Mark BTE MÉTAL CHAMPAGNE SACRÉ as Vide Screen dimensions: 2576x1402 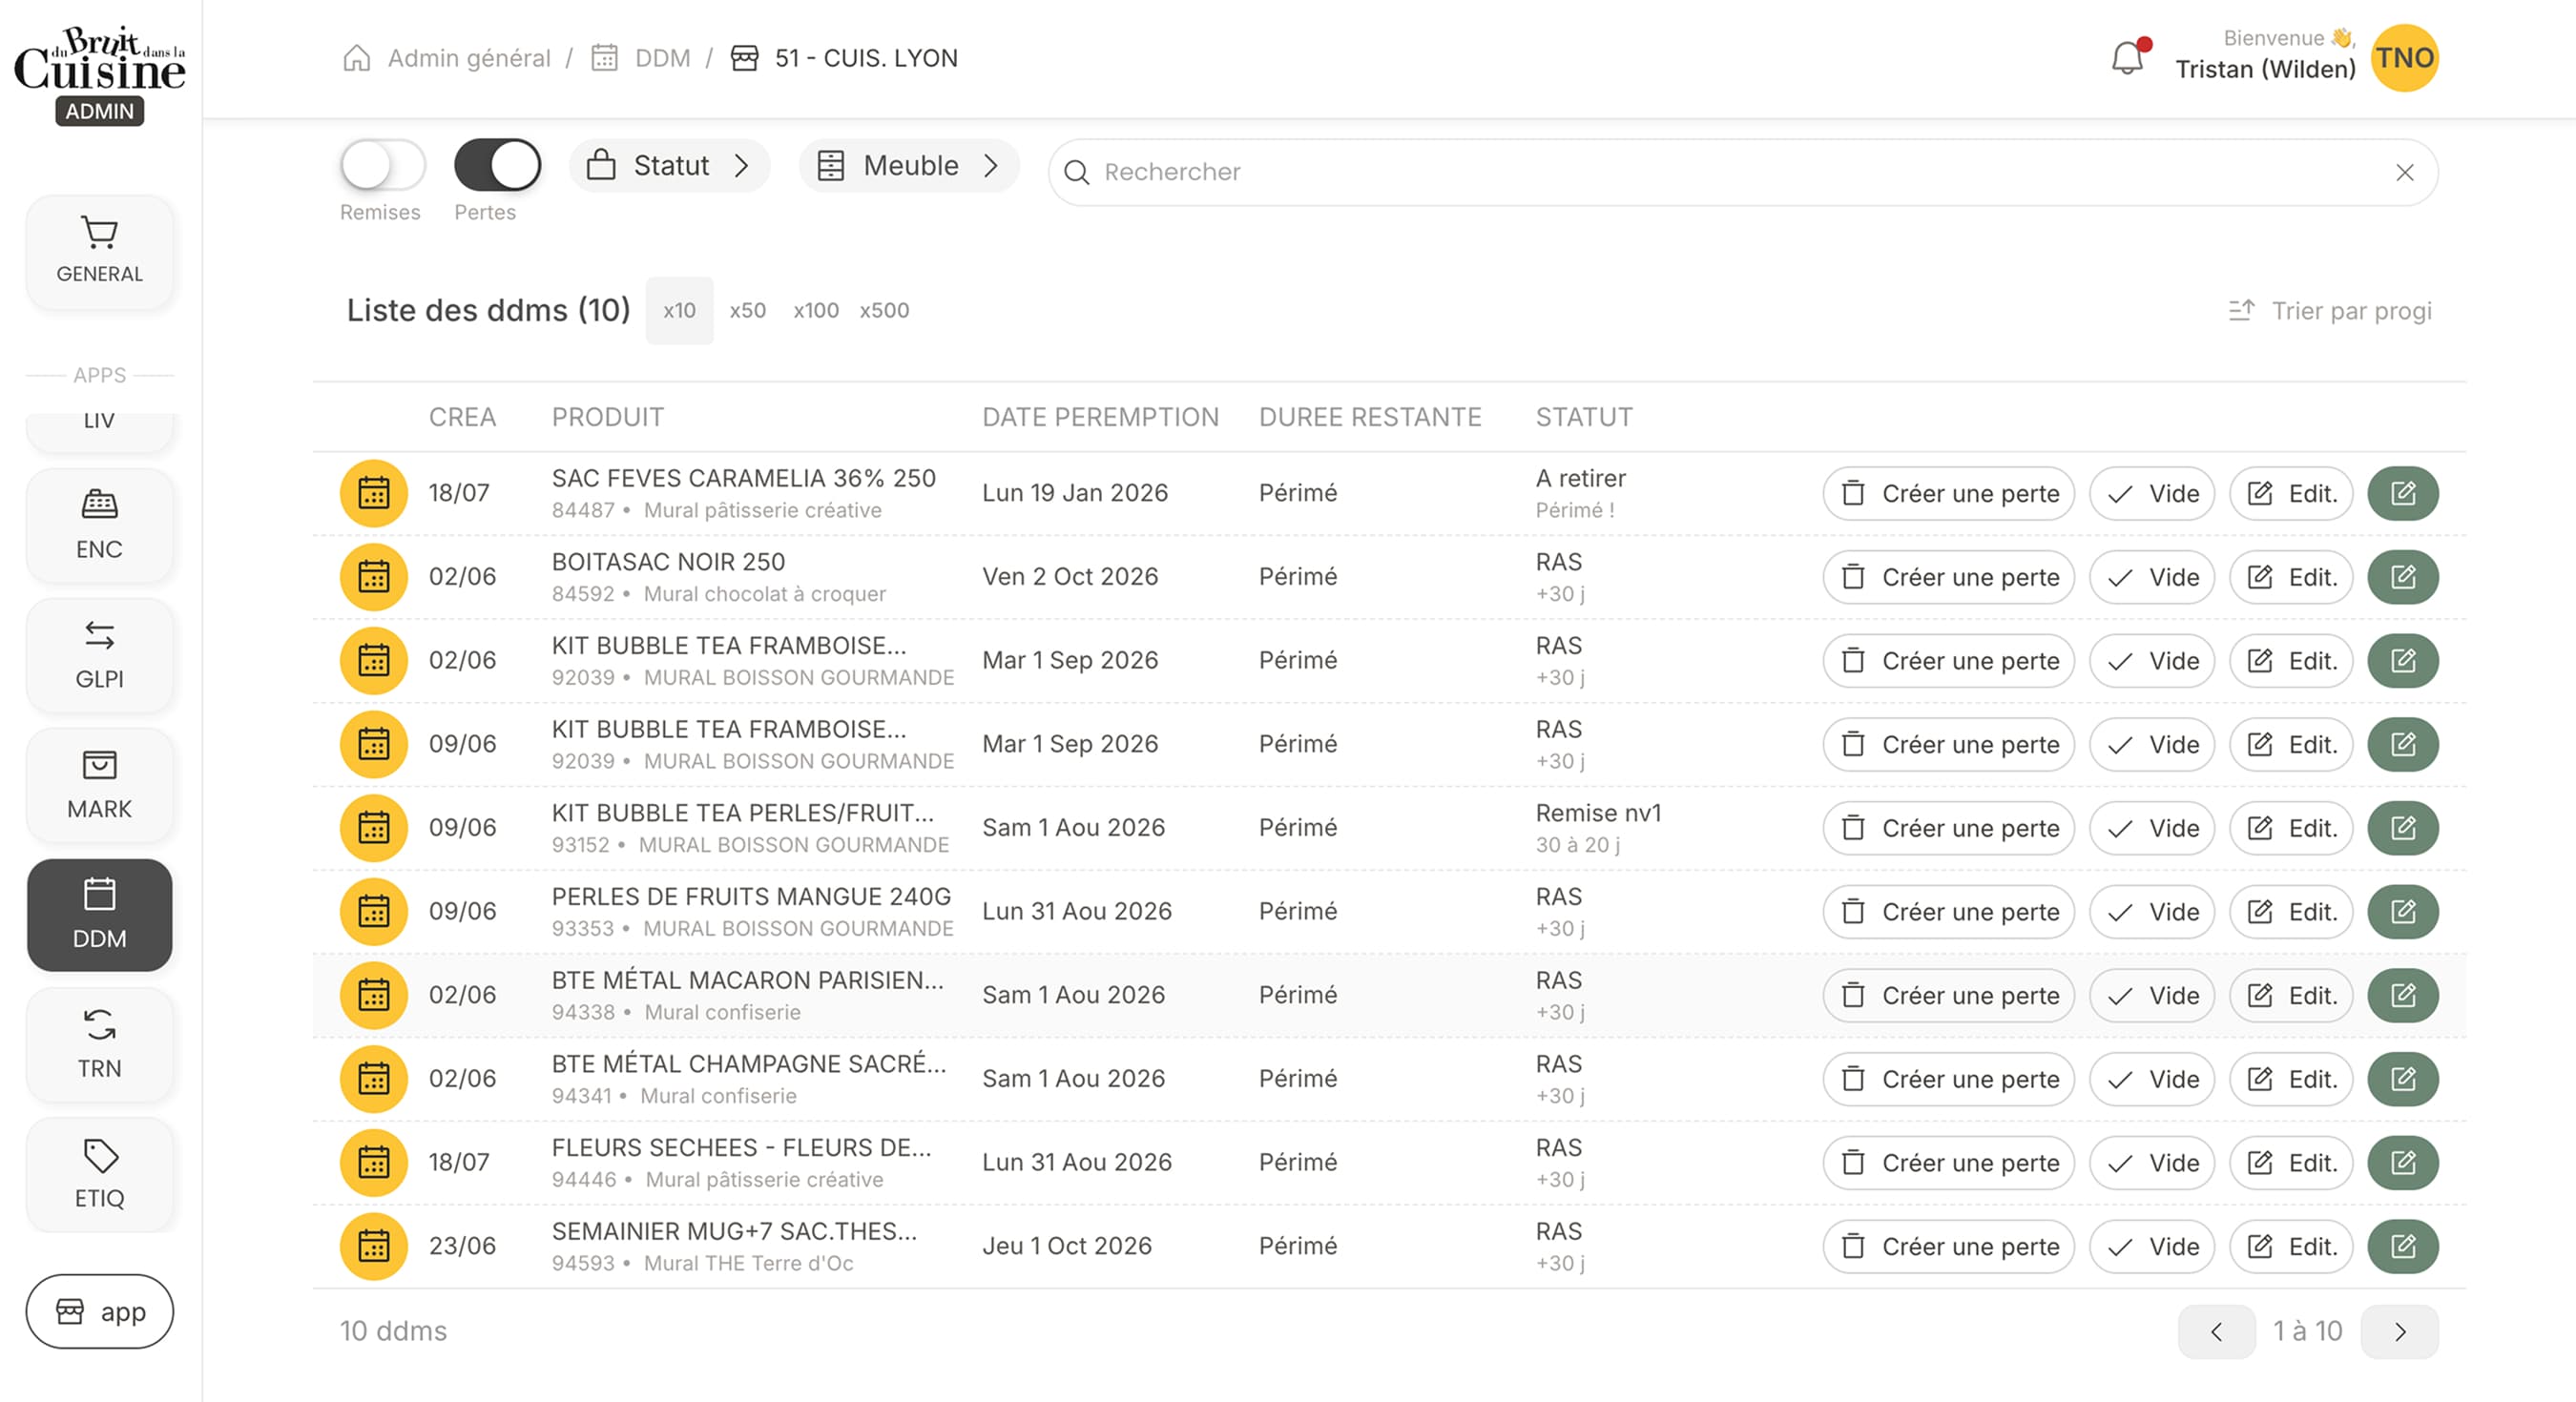click(x=2152, y=1079)
